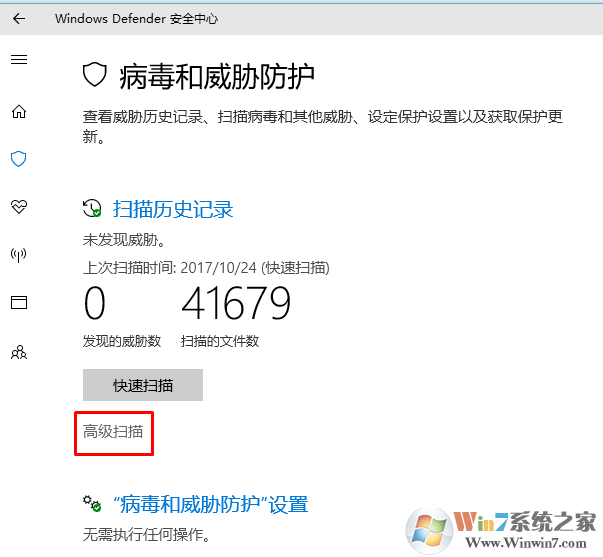Open device health heart icon

19,207
